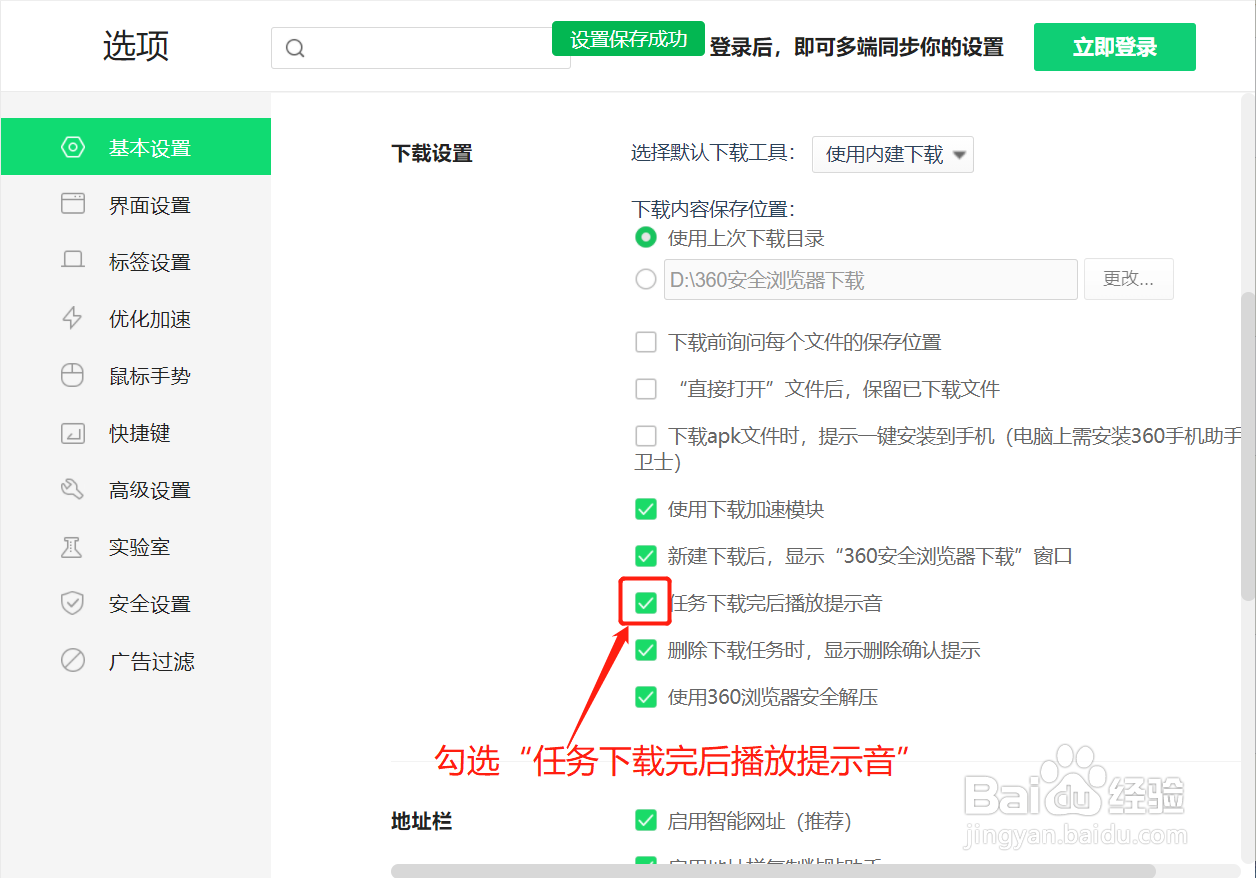Click the 广告过滤 block icon

pos(73,660)
